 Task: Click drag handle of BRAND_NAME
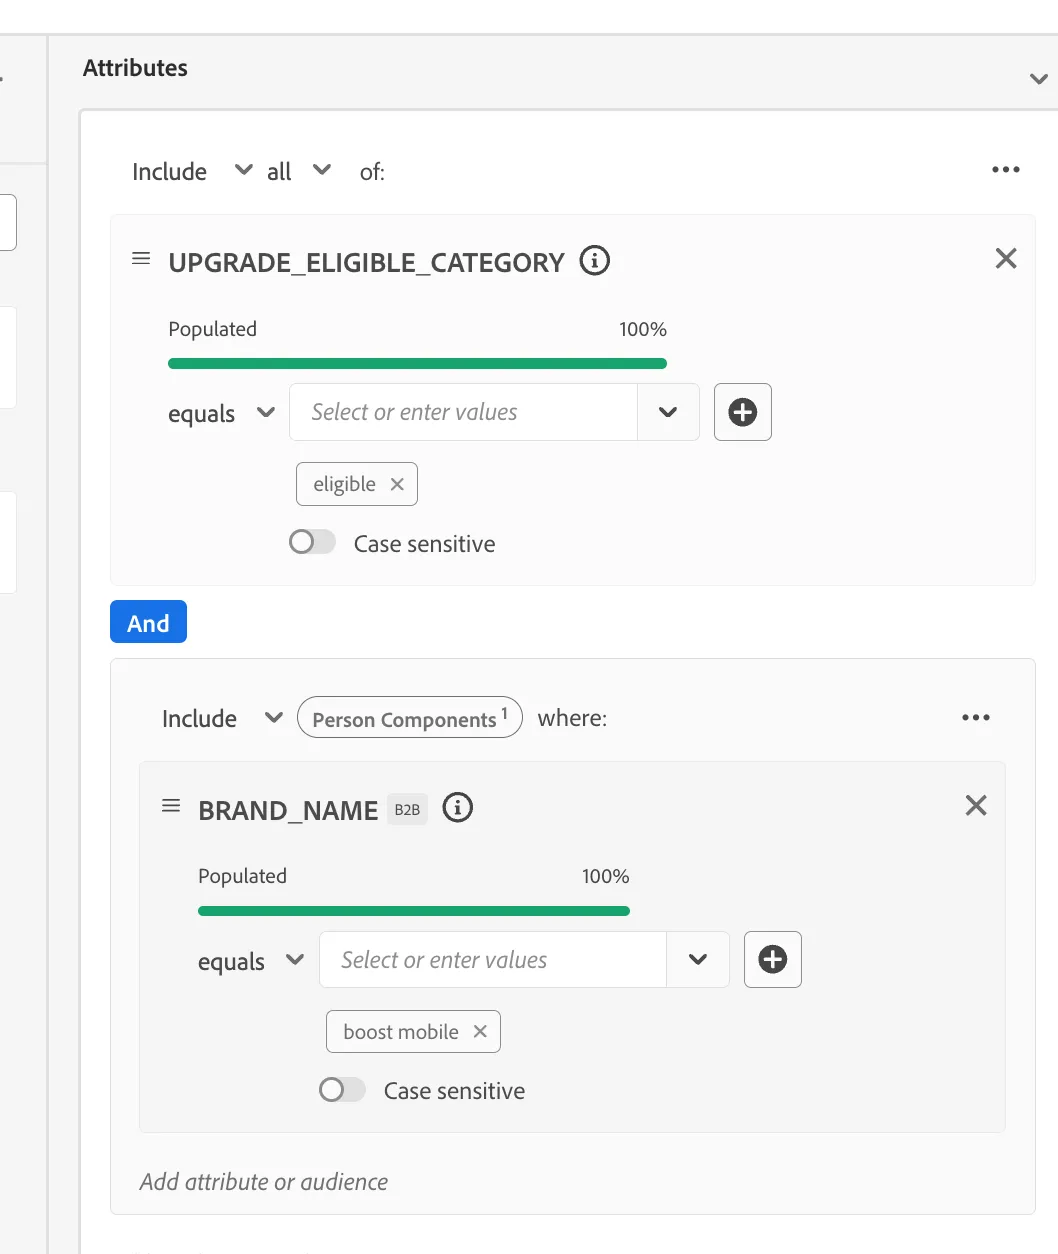coord(171,806)
